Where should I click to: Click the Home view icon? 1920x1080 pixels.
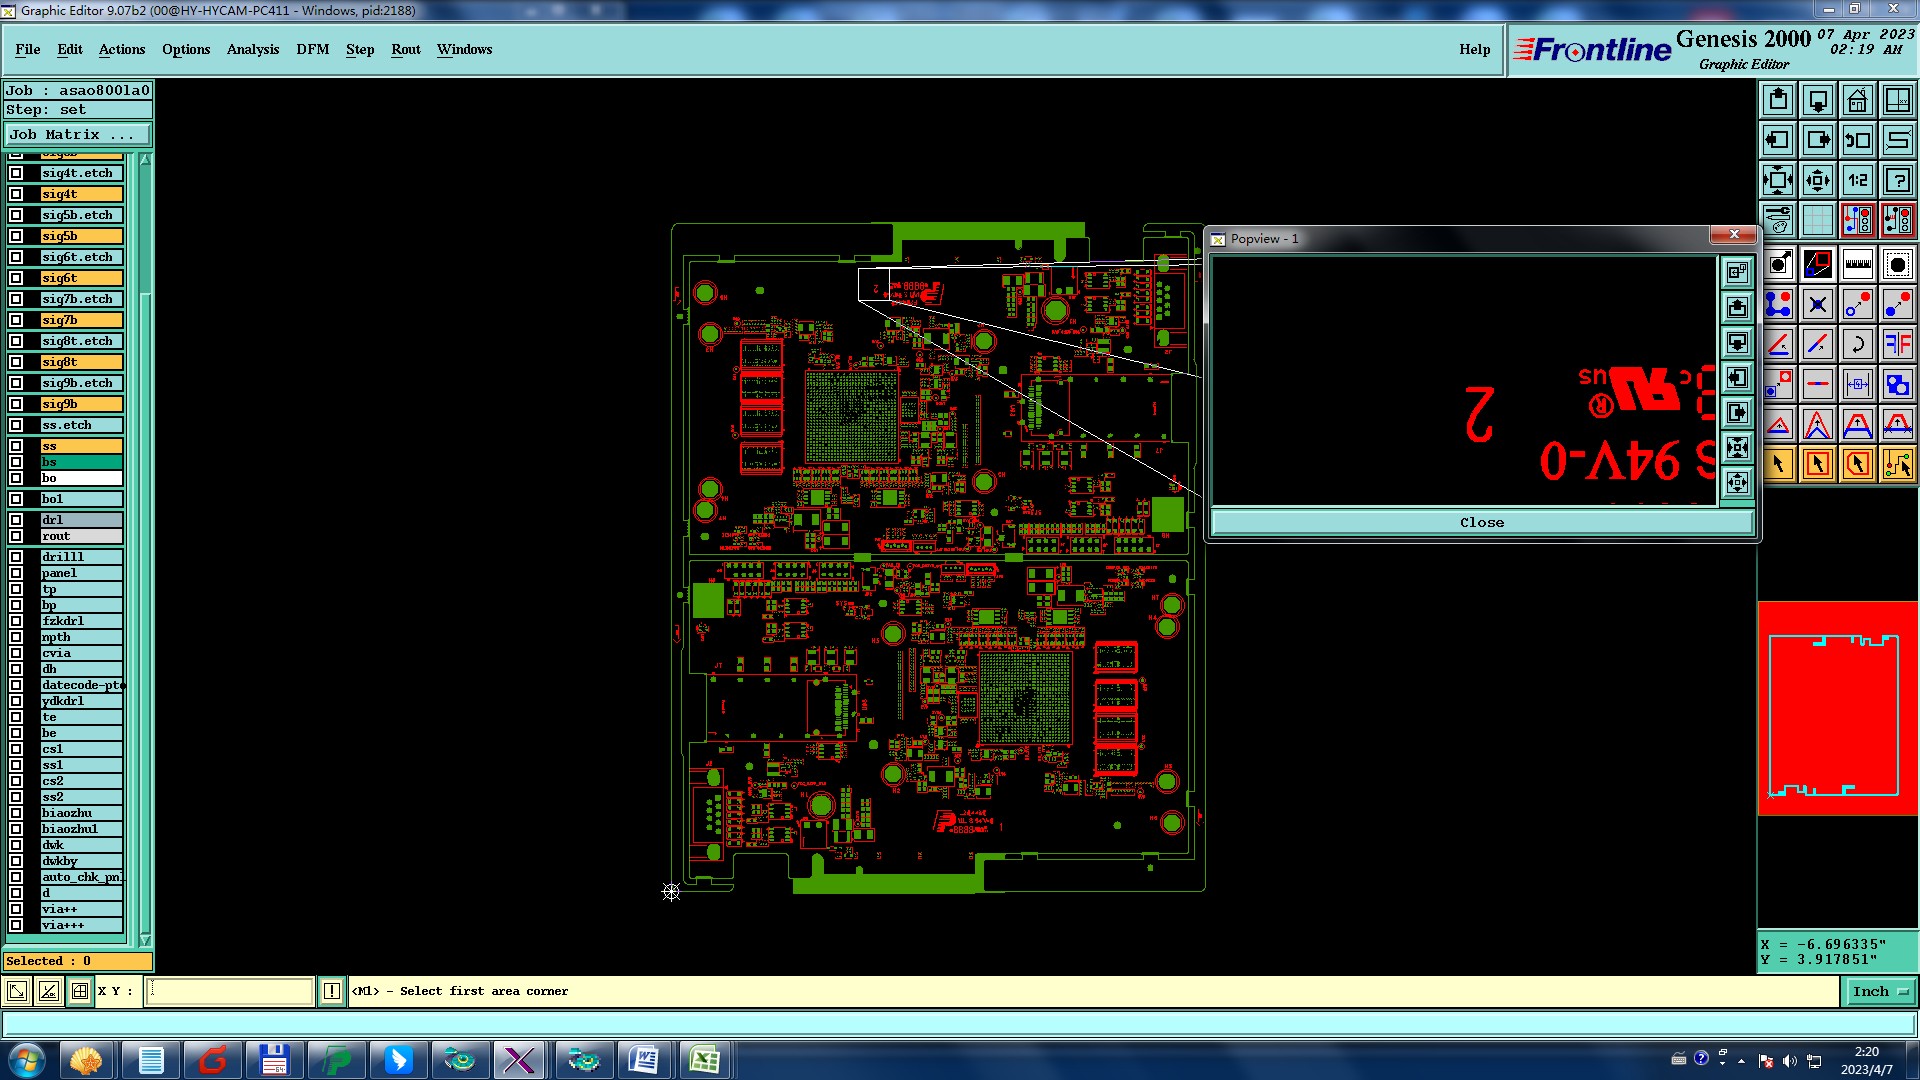(x=1857, y=100)
